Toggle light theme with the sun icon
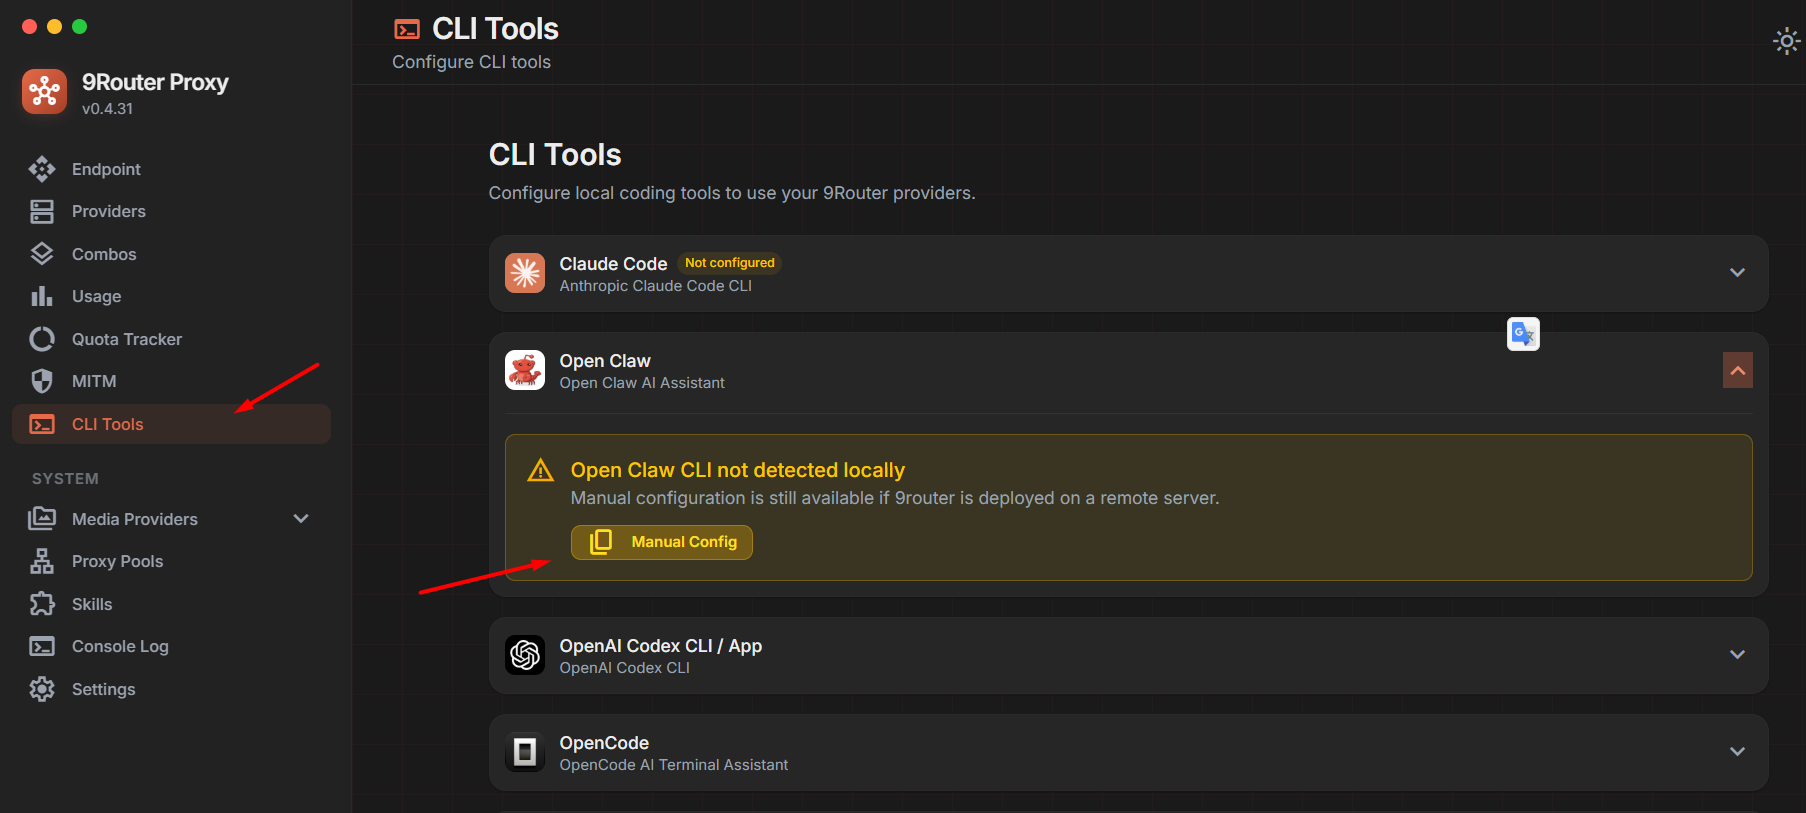 pos(1786,41)
